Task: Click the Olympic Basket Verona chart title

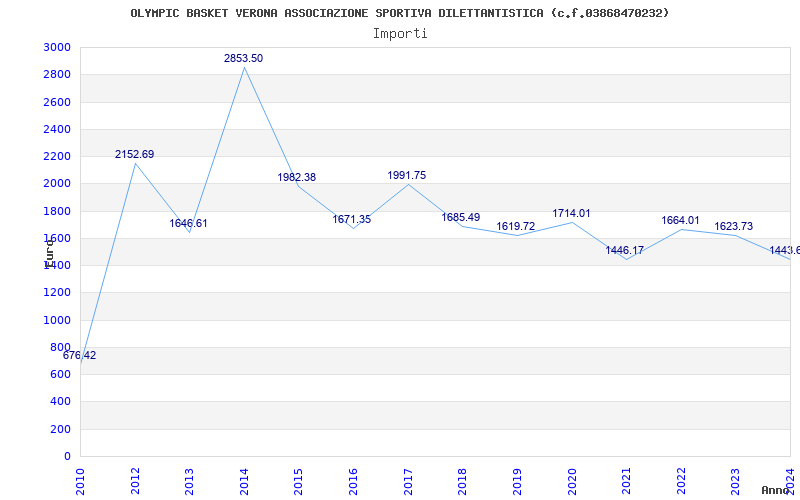Action: coord(400,13)
